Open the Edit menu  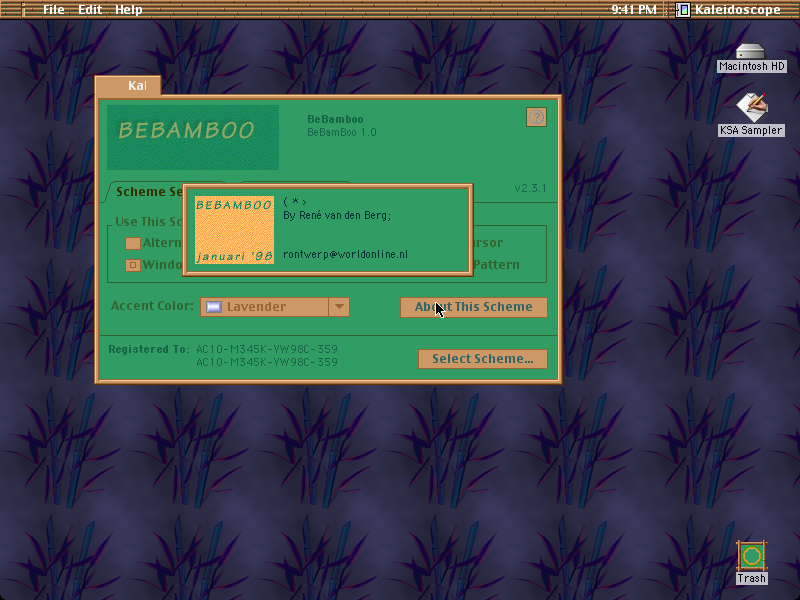coord(90,10)
